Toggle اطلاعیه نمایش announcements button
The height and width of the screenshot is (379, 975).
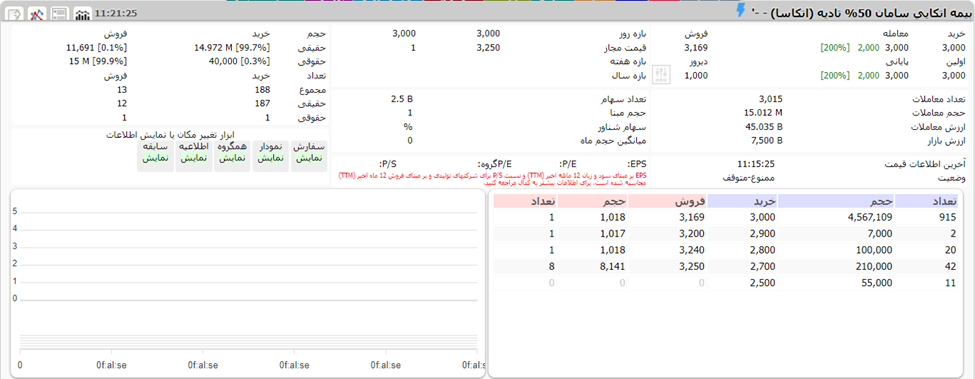[194, 153]
